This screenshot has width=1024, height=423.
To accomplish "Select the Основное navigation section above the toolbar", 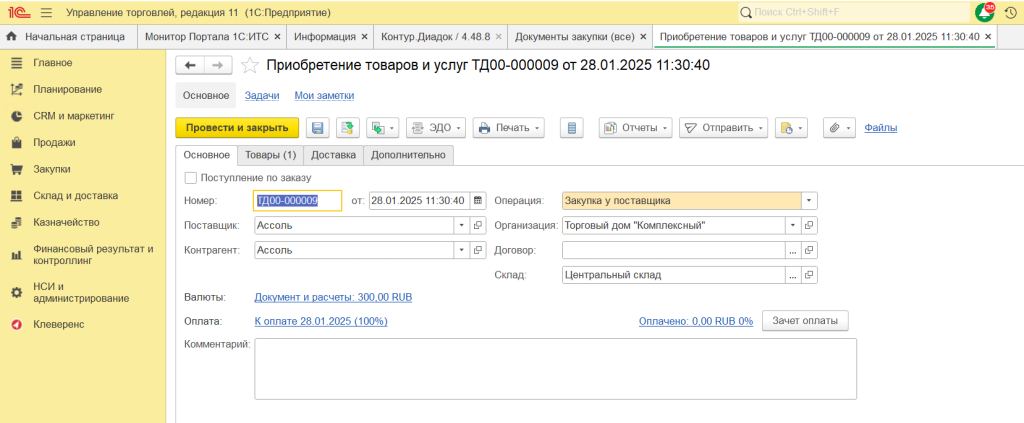I will (x=206, y=95).
